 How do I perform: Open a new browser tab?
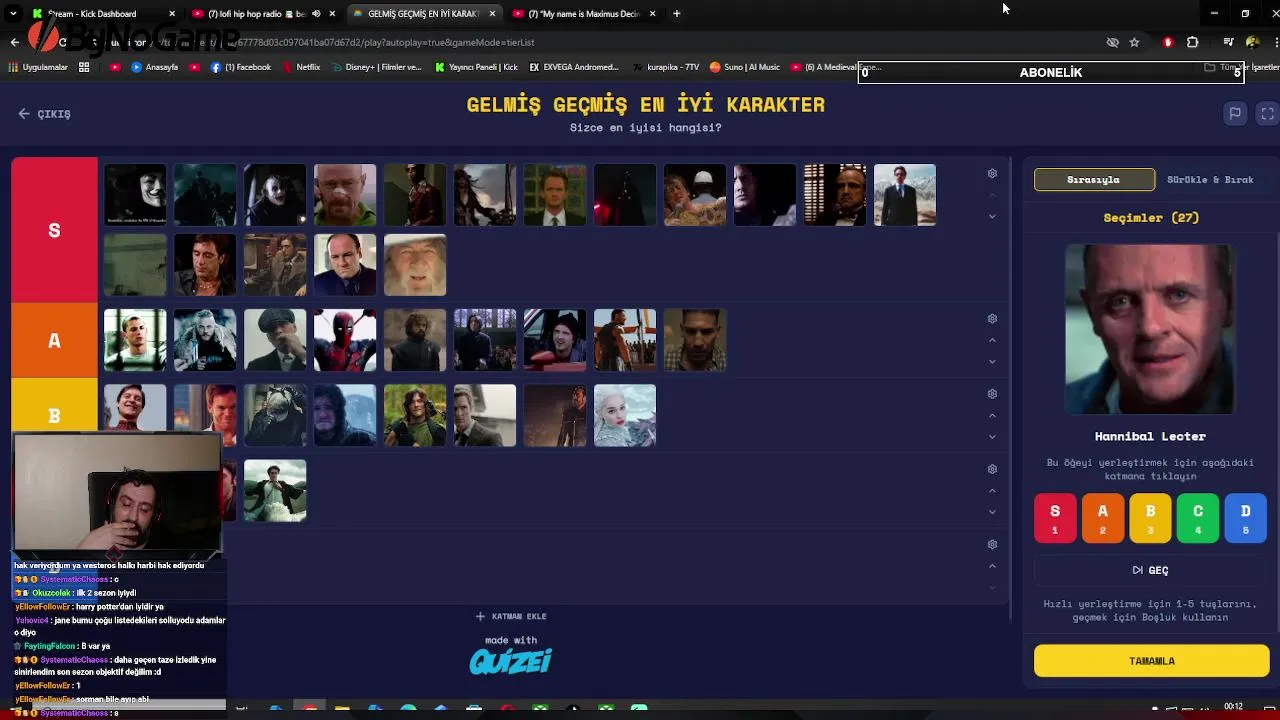pyautogui.click(x=677, y=14)
